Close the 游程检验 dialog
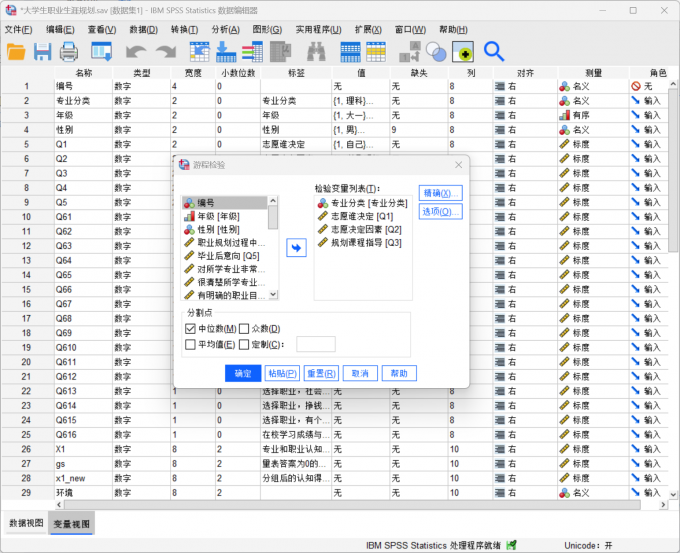 (x=458, y=165)
